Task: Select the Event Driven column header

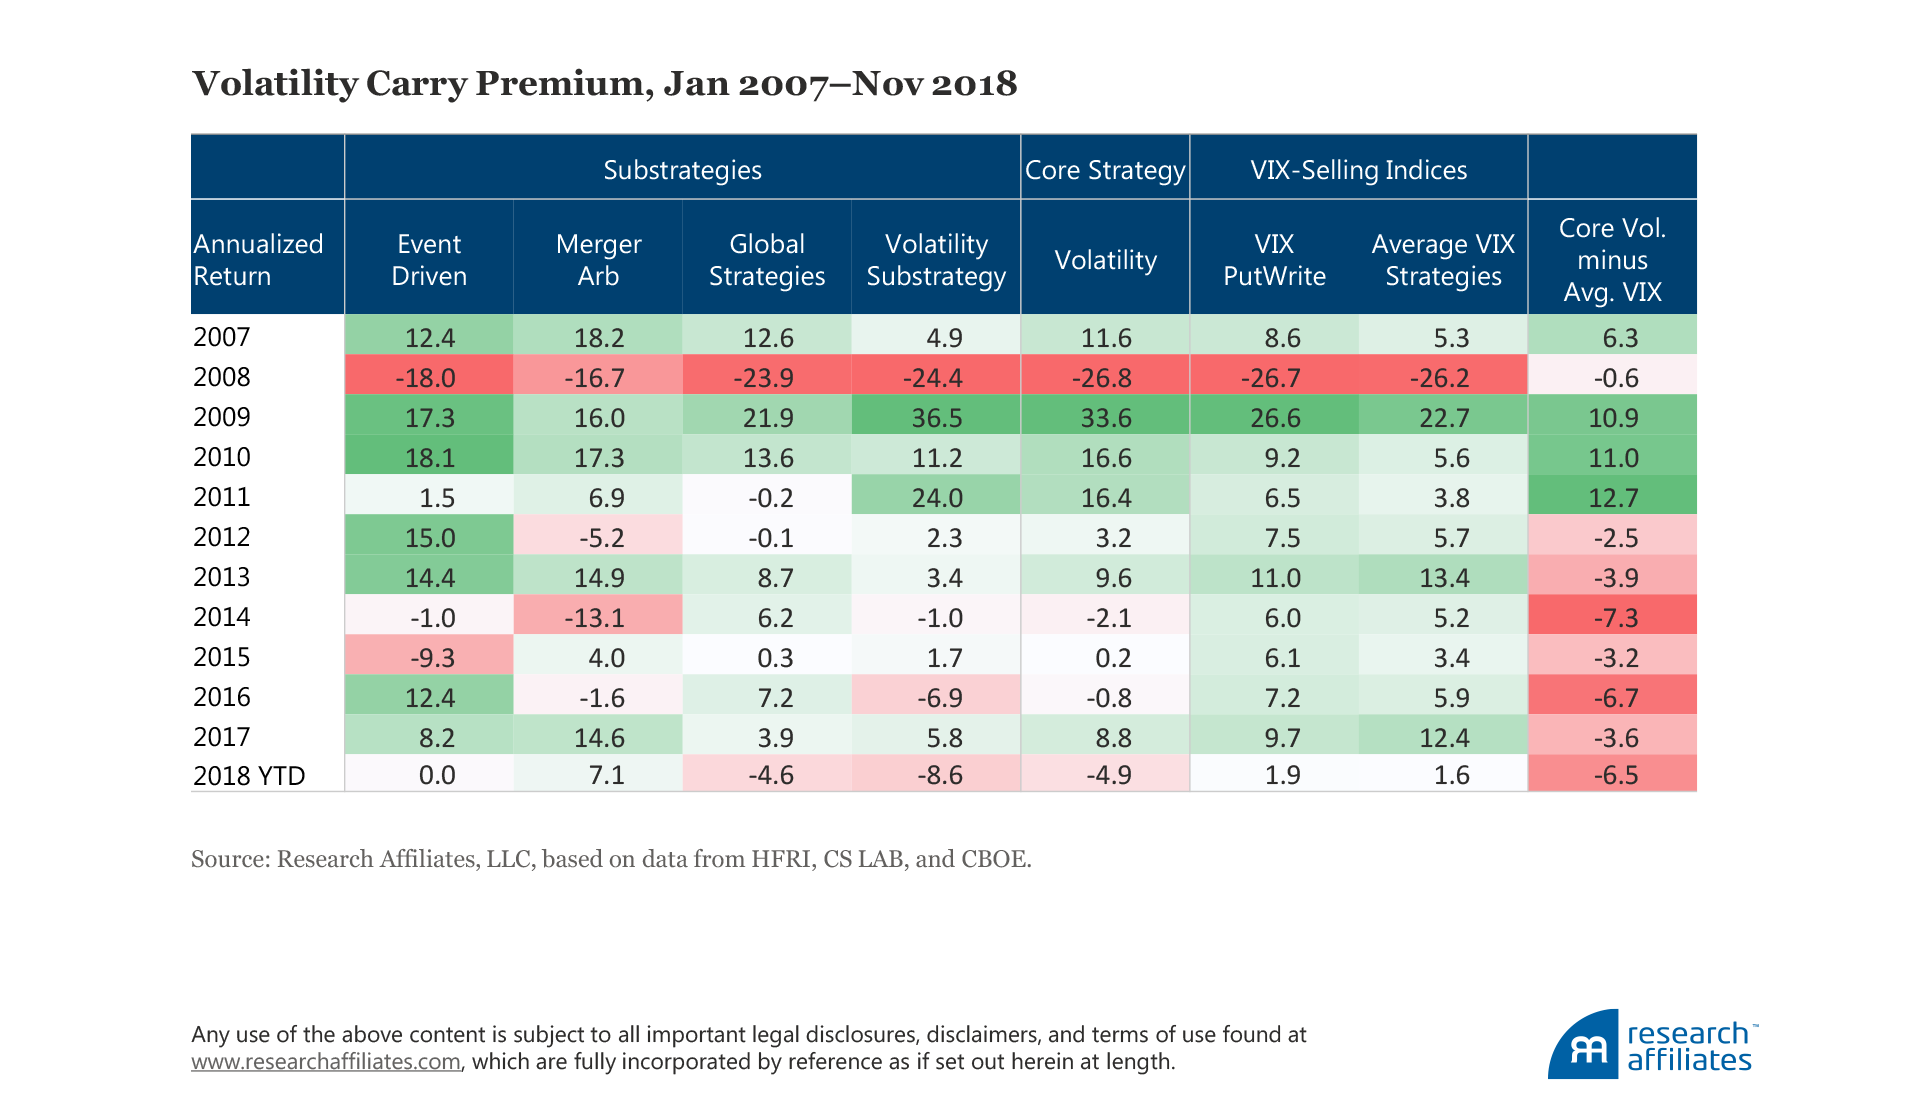Action: (x=429, y=260)
